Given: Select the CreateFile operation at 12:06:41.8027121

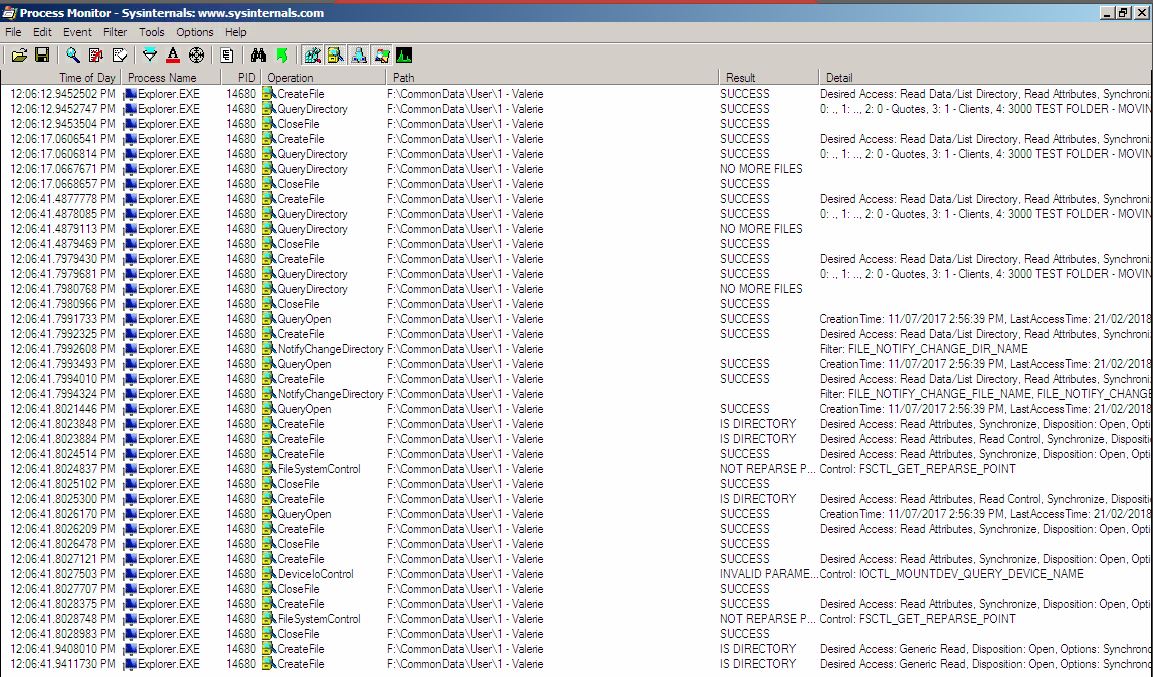Looking at the screenshot, I should (x=300, y=559).
